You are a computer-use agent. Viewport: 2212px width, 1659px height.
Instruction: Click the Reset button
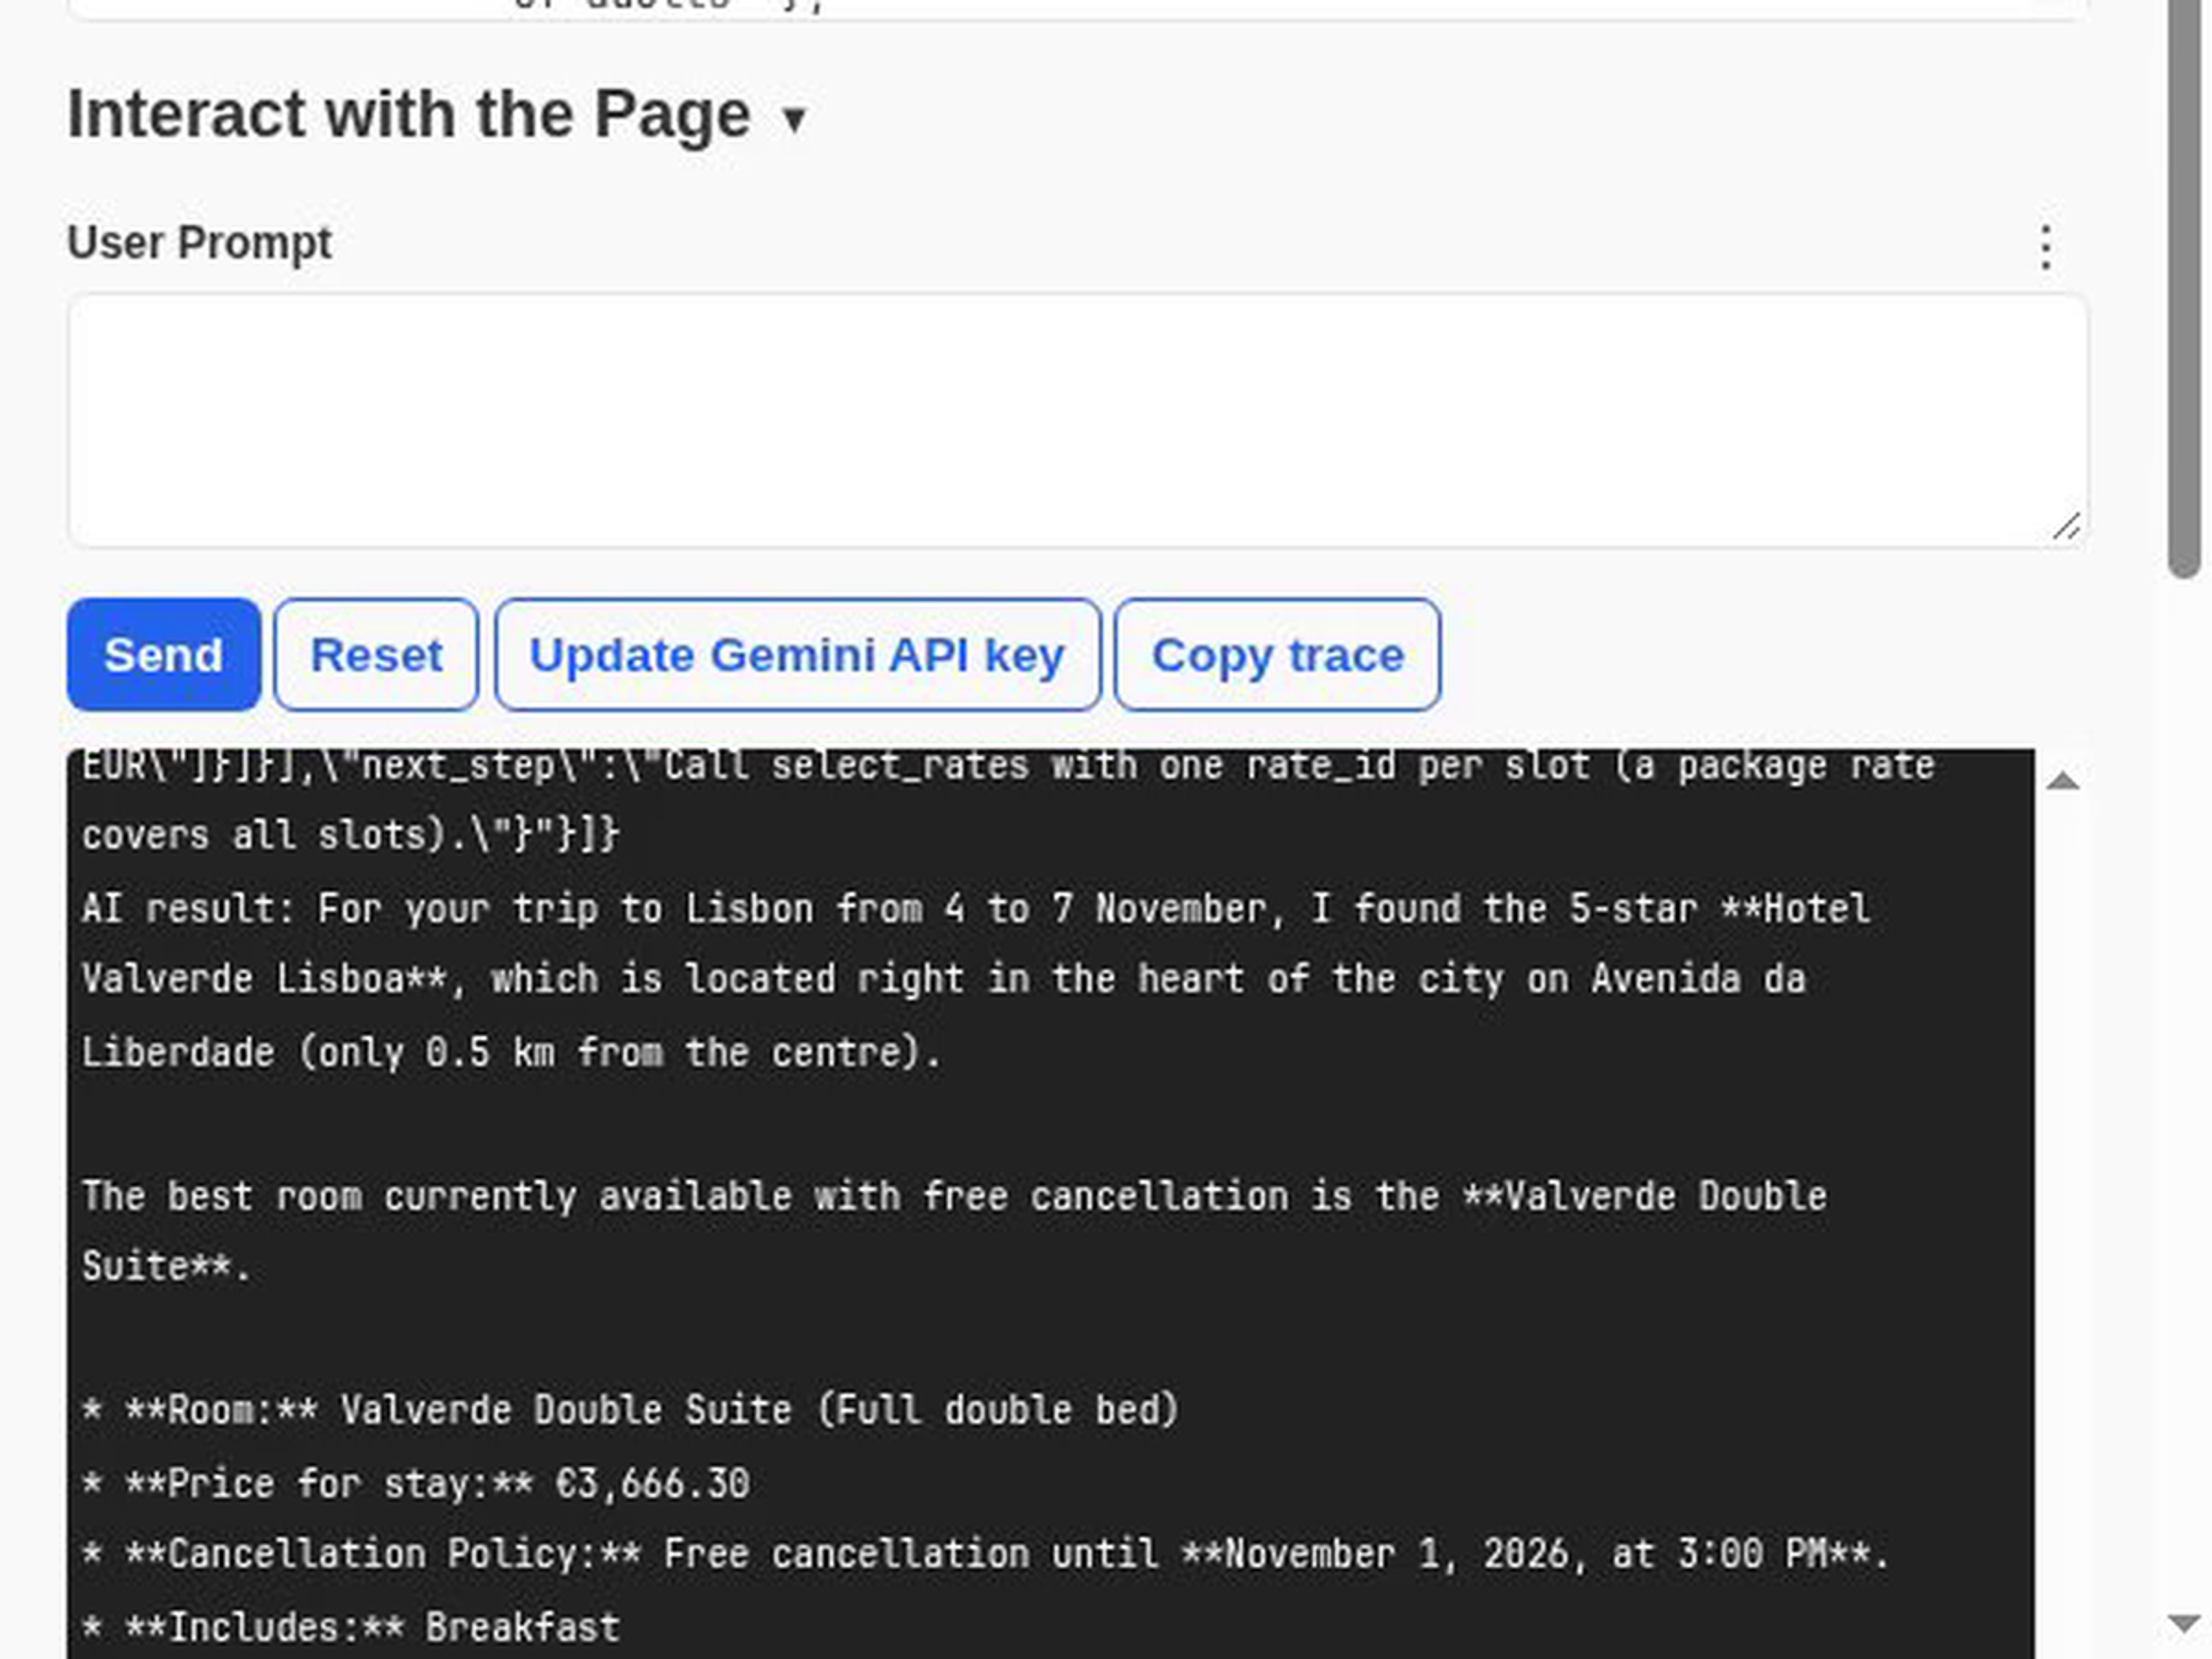click(376, 655)
